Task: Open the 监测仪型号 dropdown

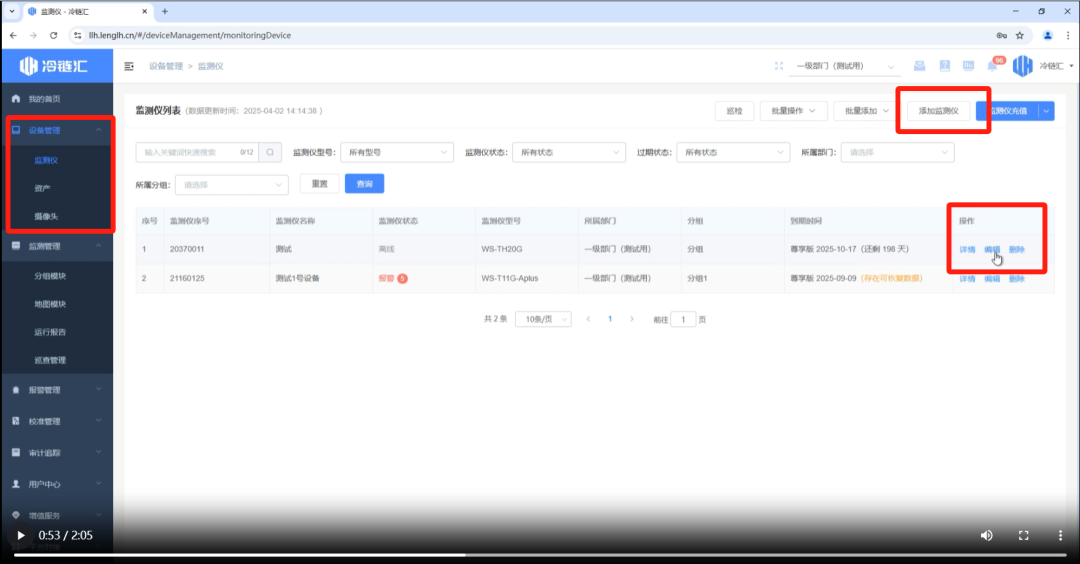Action: click(397, 152)
